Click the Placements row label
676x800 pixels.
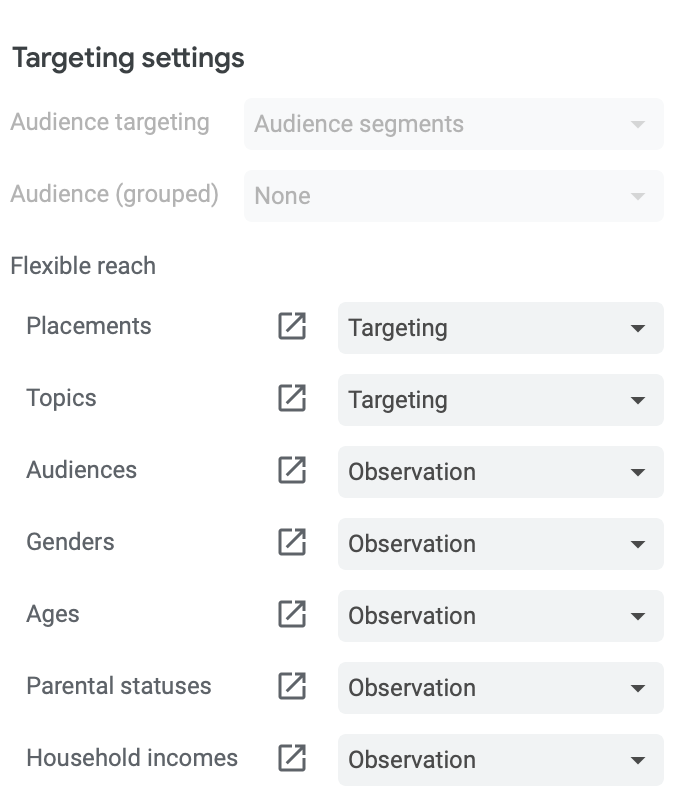(x=89, y=326)
